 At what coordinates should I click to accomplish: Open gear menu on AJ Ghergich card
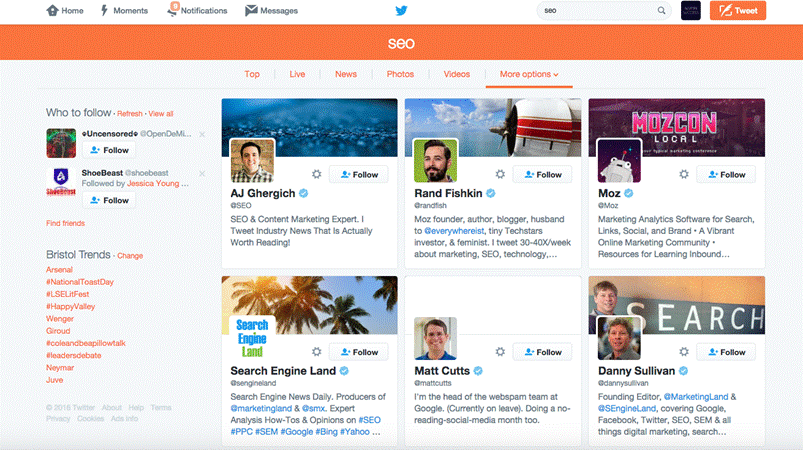tap(316, 174)
